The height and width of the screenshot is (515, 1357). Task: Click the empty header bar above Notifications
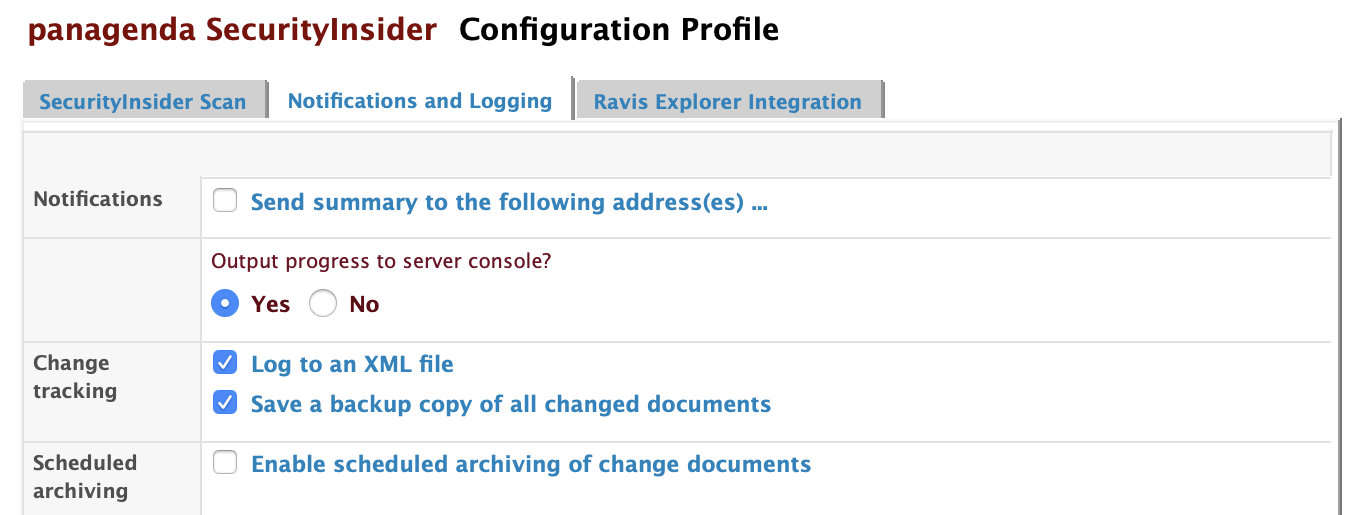coord(676,155)
